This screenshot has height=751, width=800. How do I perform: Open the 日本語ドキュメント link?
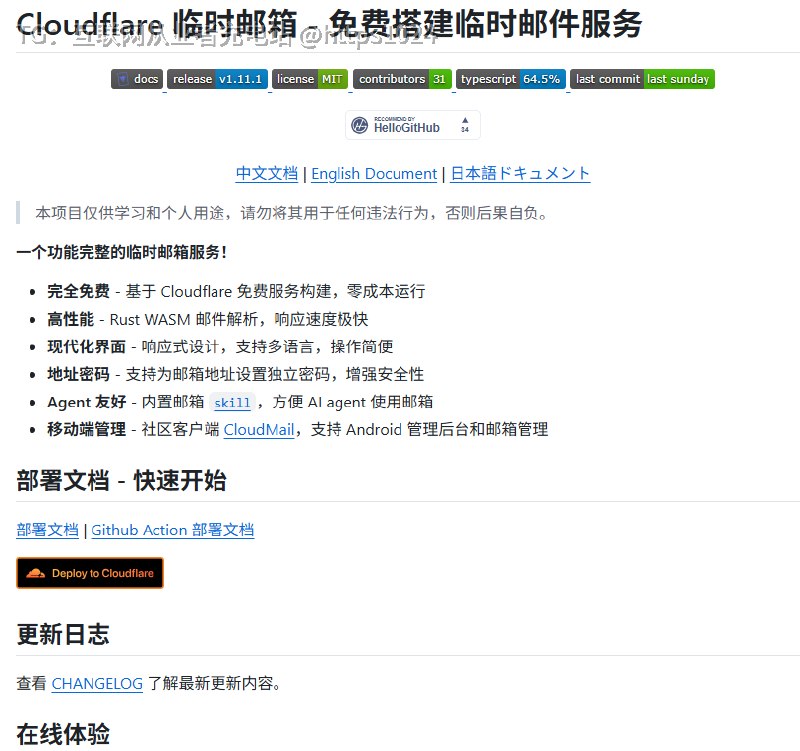click(x=520, y=173)
